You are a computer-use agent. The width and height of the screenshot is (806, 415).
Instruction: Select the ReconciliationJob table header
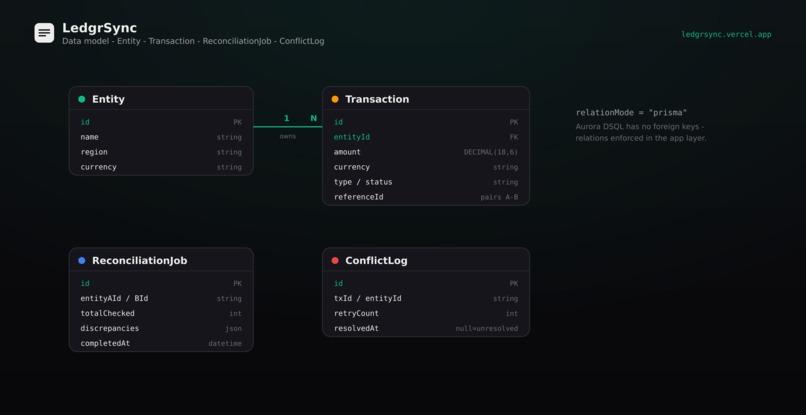pos(161,260)
